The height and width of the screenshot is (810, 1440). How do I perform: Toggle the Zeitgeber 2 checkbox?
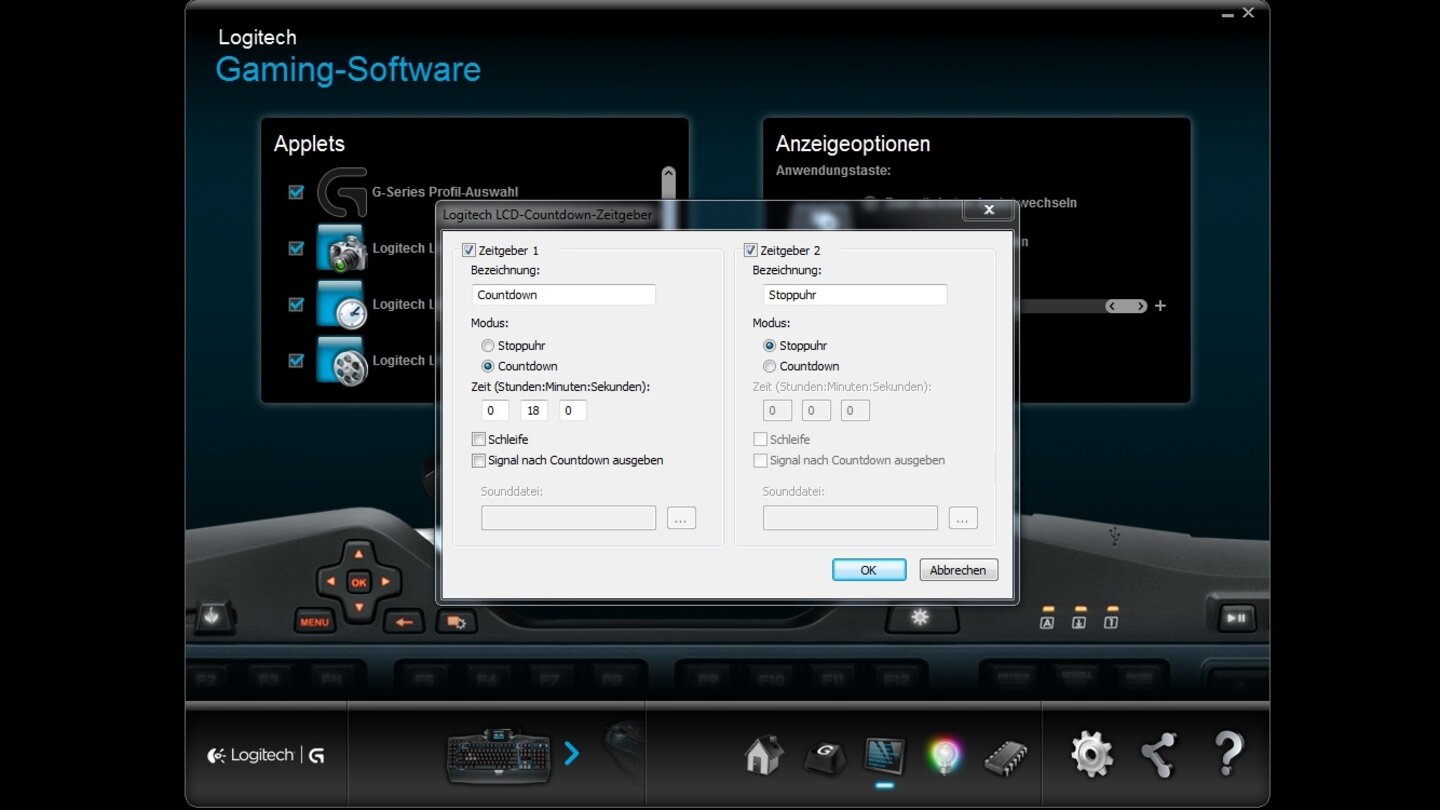pyautogui.click(x=751, y=250)
